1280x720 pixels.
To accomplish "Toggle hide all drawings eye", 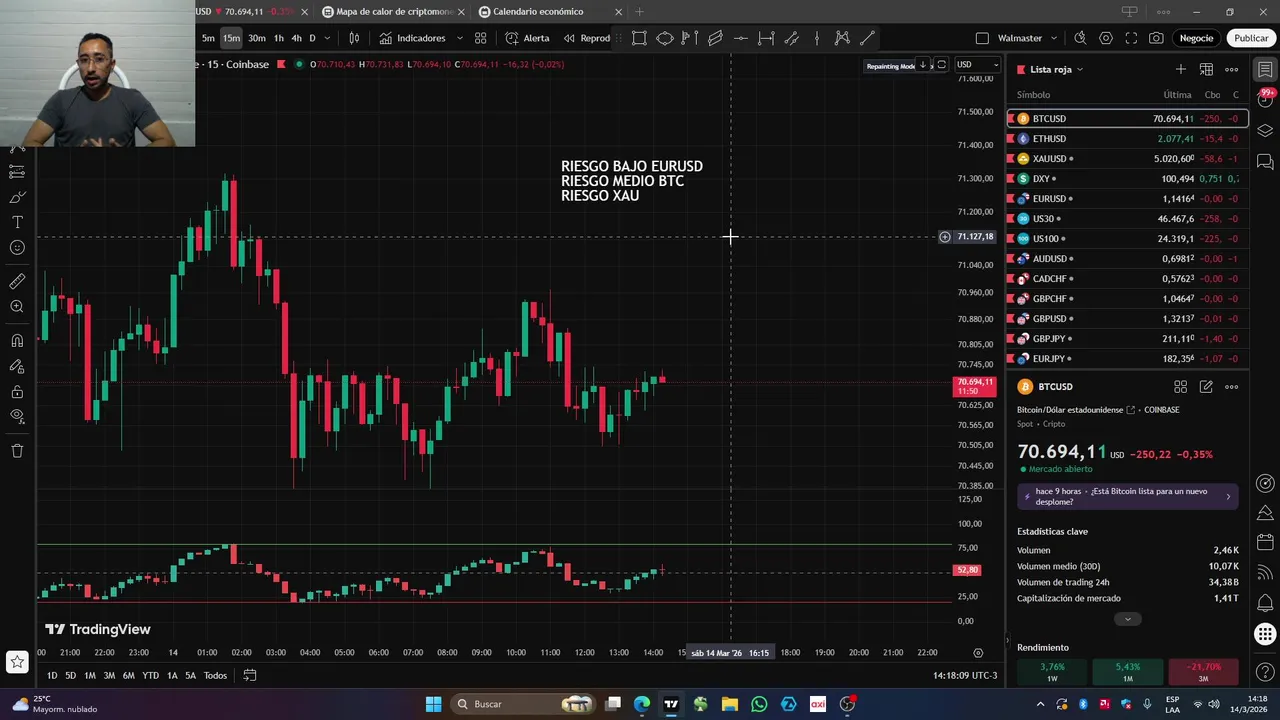I will pyautogui.click(x=17, y=416).
